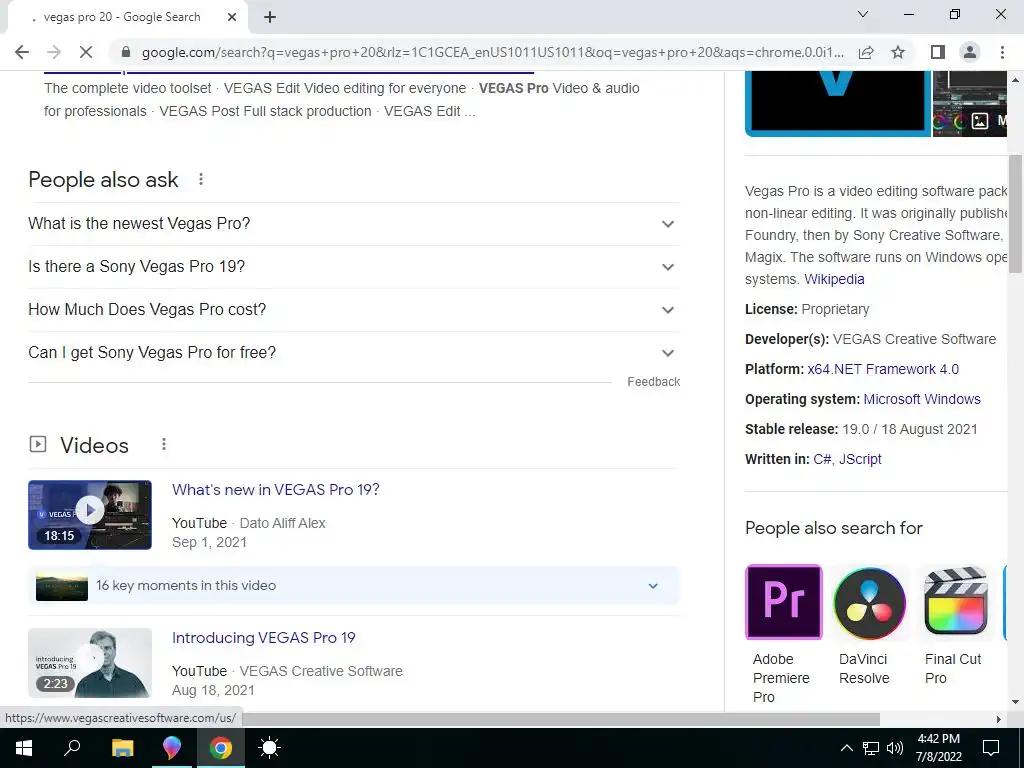Screen dimensions: 1024x768
Task: Select Adobe Premiere Pro icon
Action: [784, 602]
